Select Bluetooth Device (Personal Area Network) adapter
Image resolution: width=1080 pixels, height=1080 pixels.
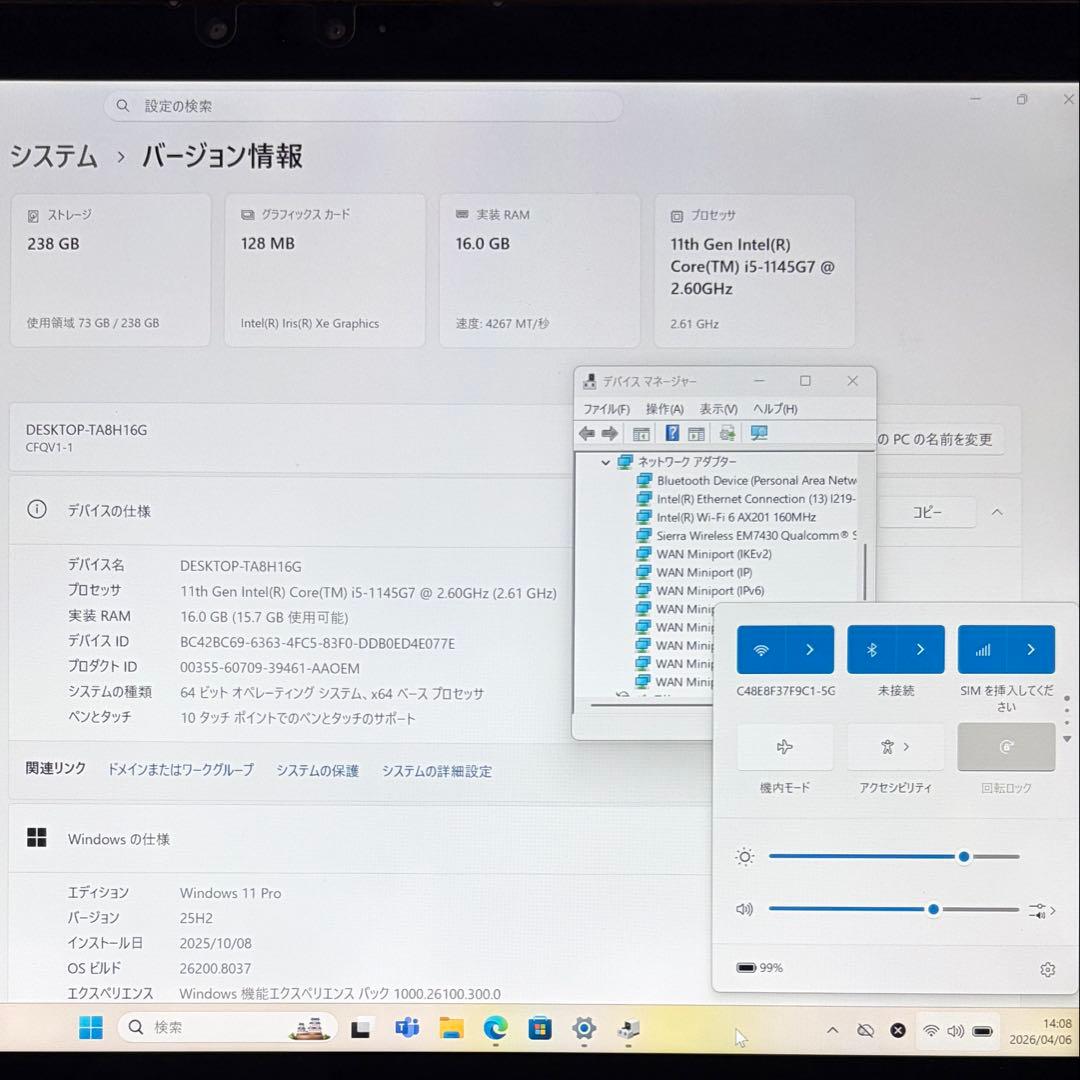pyautogui.click(x=747, y=481)
